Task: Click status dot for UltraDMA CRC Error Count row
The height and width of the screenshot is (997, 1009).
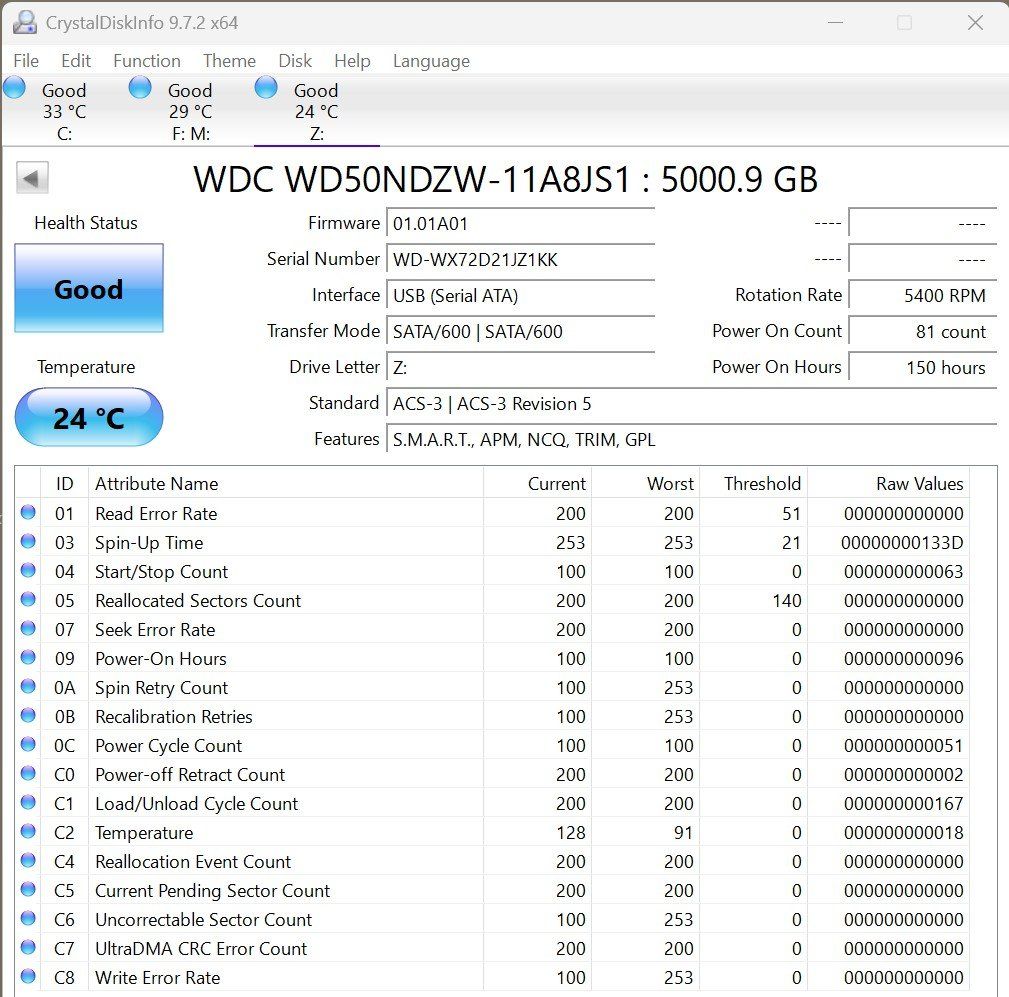Action: (28, 947)
